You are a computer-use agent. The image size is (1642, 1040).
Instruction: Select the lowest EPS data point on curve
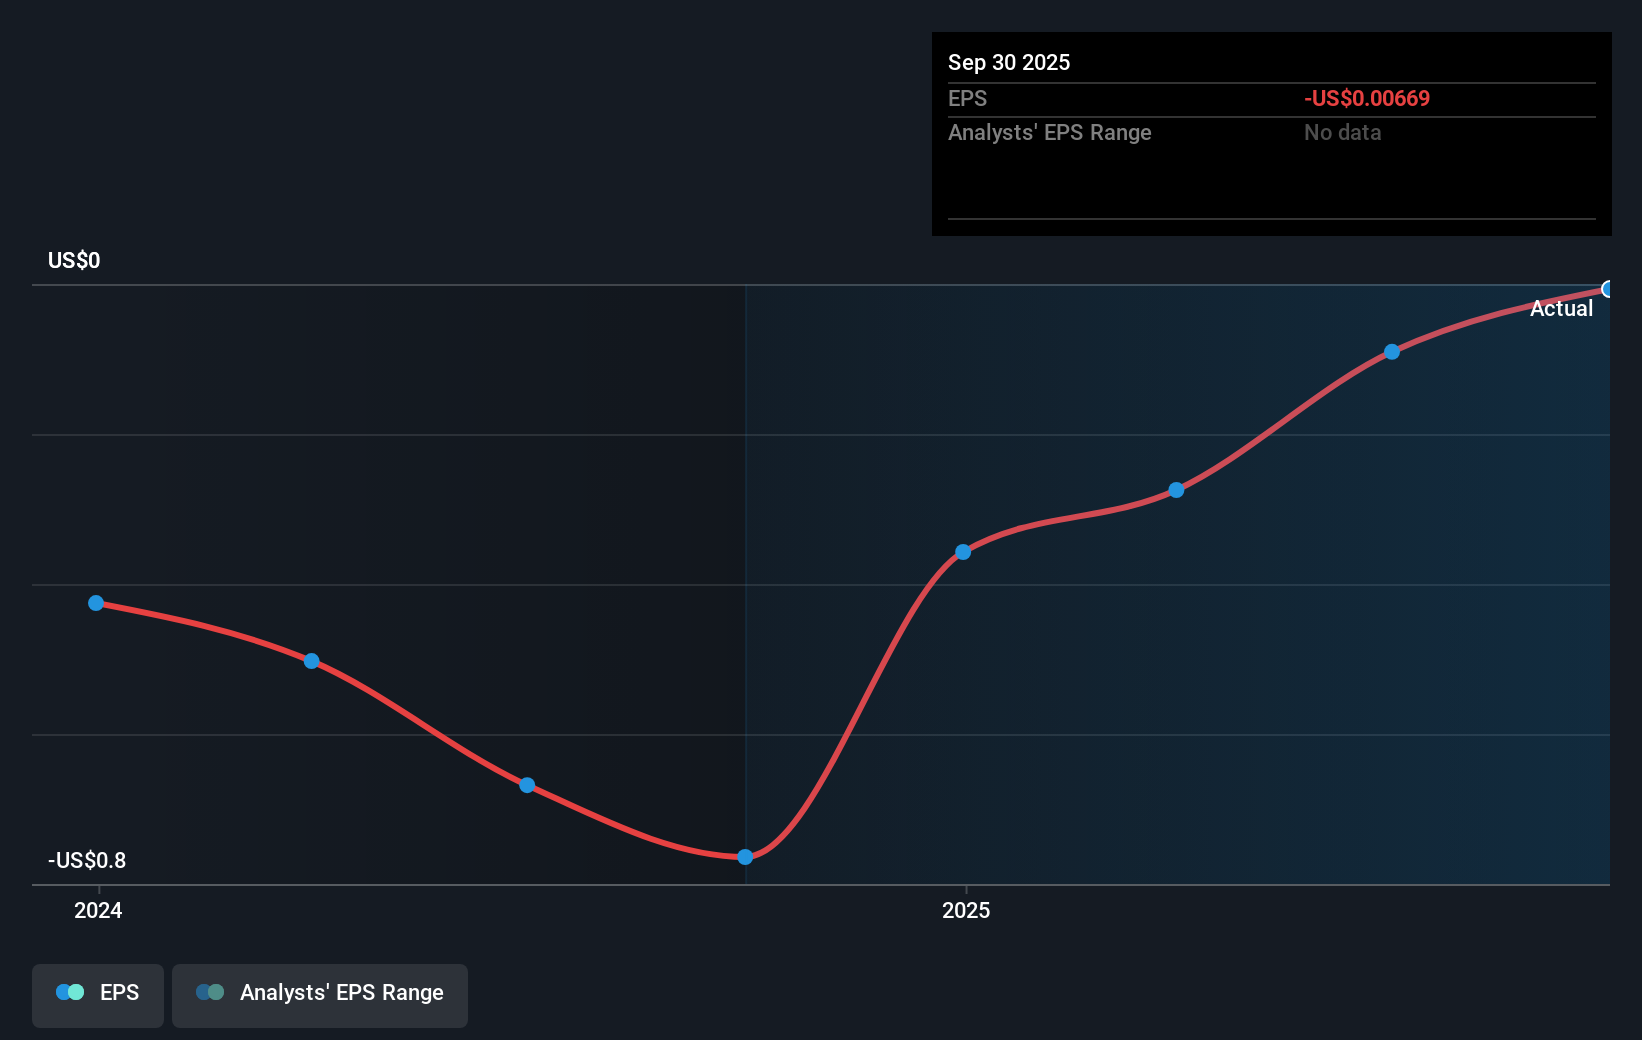tap(745, 856)
